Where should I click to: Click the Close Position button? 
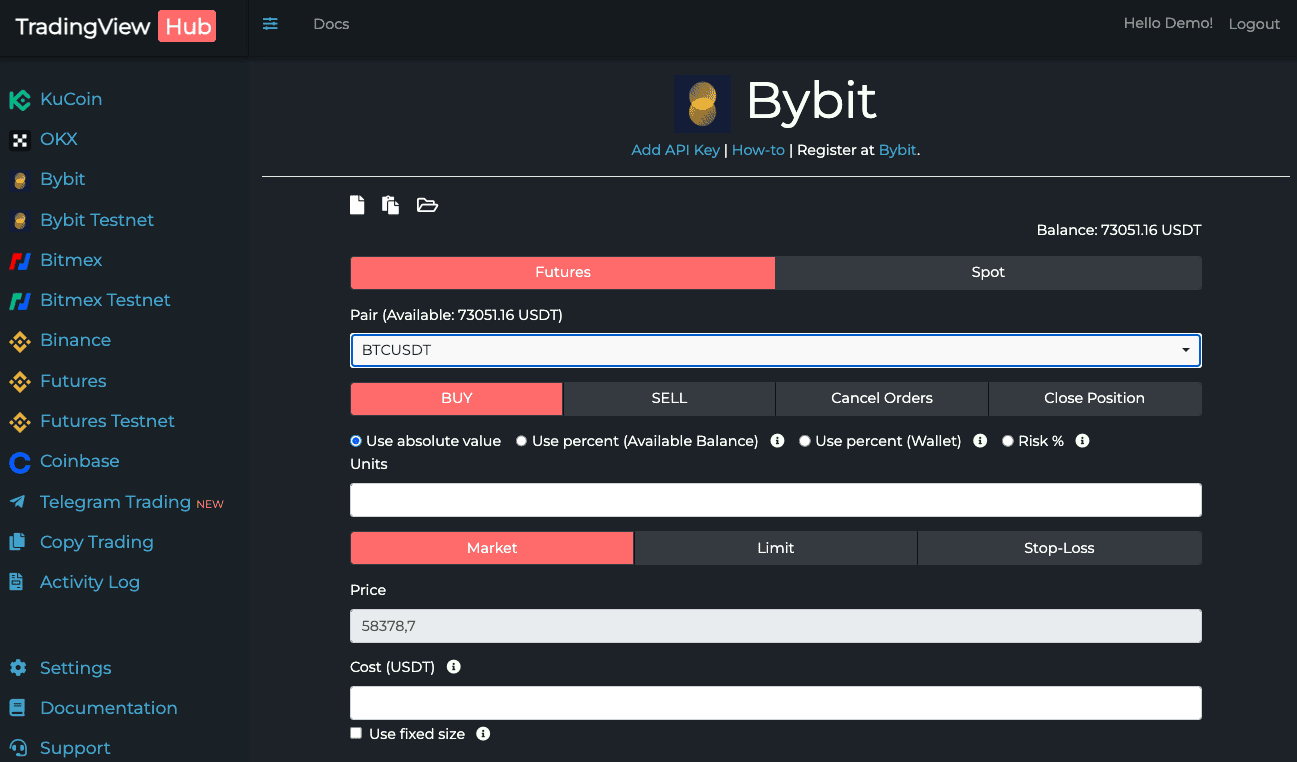pyautogui.click(x=1095, y=398)
